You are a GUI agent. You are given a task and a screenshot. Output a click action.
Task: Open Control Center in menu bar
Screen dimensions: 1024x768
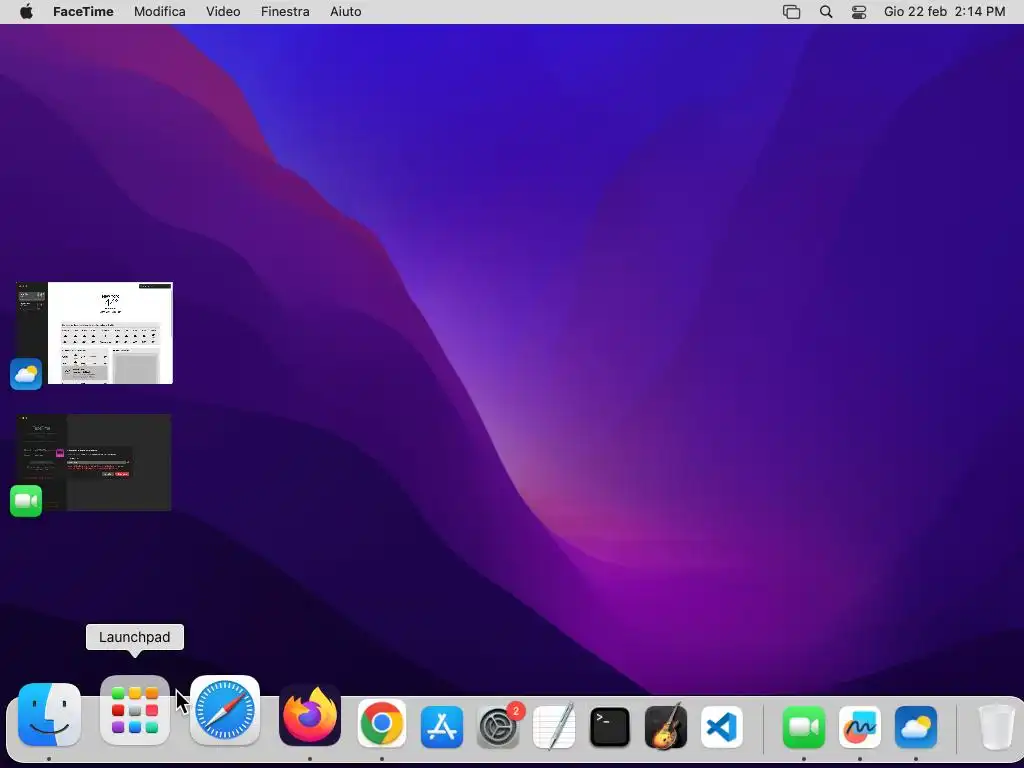pos(859,12)
